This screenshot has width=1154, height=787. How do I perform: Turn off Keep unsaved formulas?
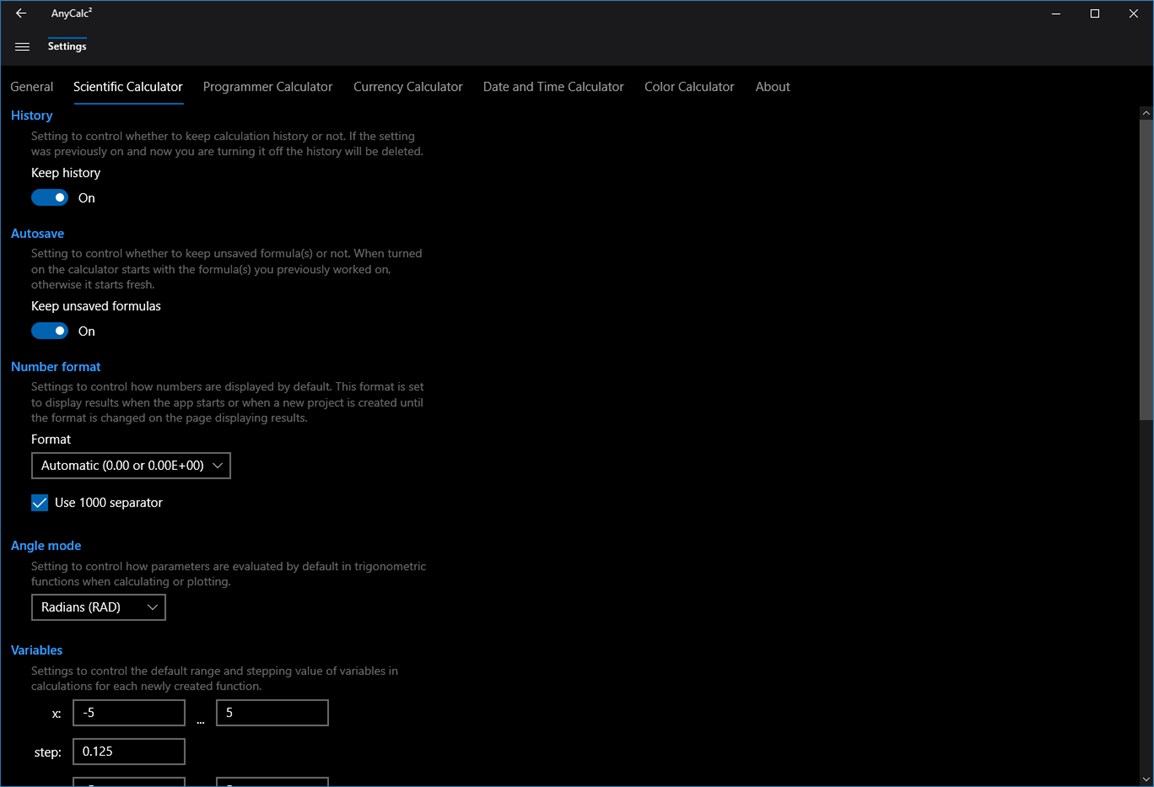pos(49,330)
